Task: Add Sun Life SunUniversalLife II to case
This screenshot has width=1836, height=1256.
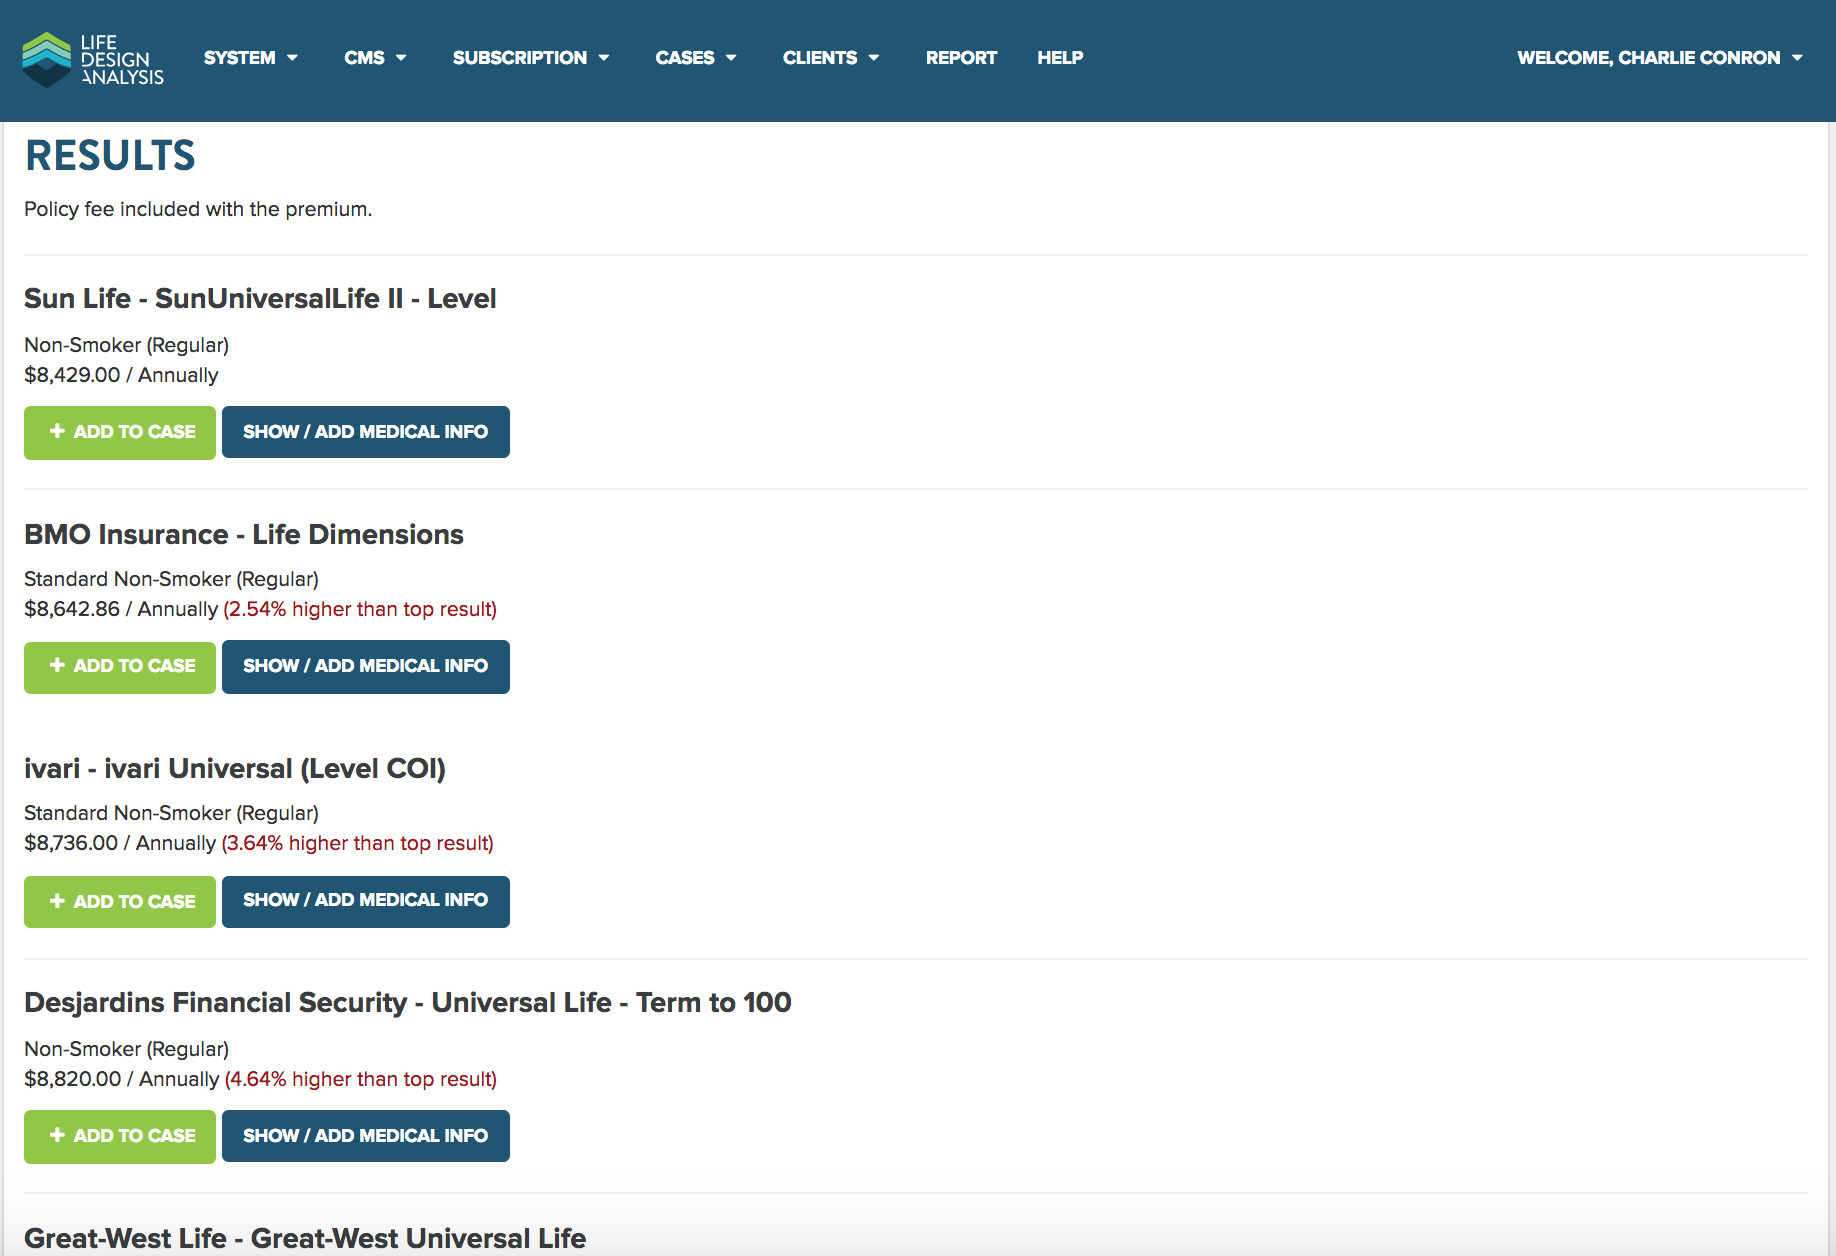Action: 120,433
